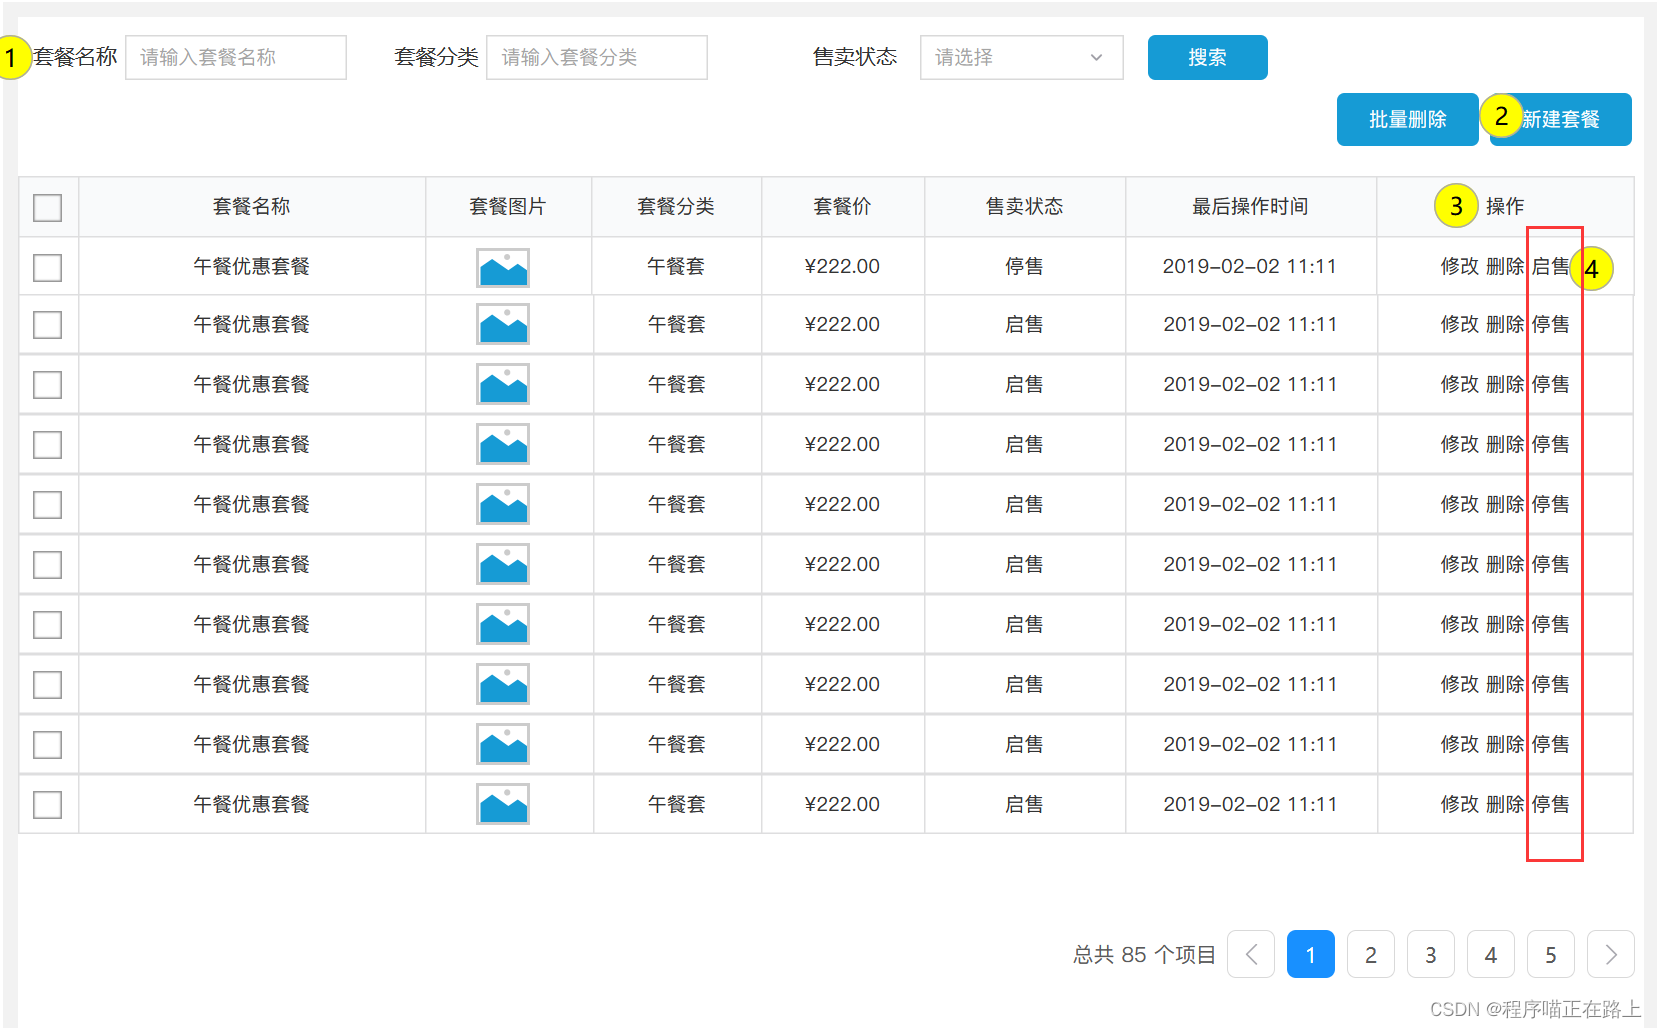1657x1028 pixels.
Task: Check the first row's selection checkbox
Action: pos(47,266)
